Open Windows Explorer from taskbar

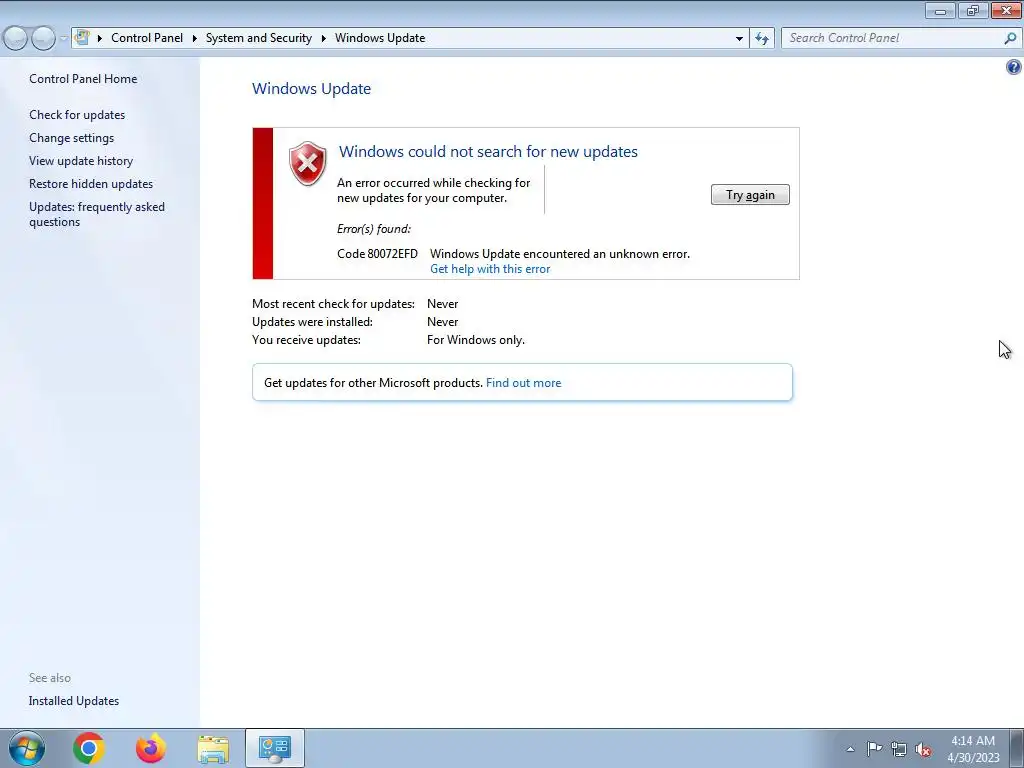click(213, 749)
